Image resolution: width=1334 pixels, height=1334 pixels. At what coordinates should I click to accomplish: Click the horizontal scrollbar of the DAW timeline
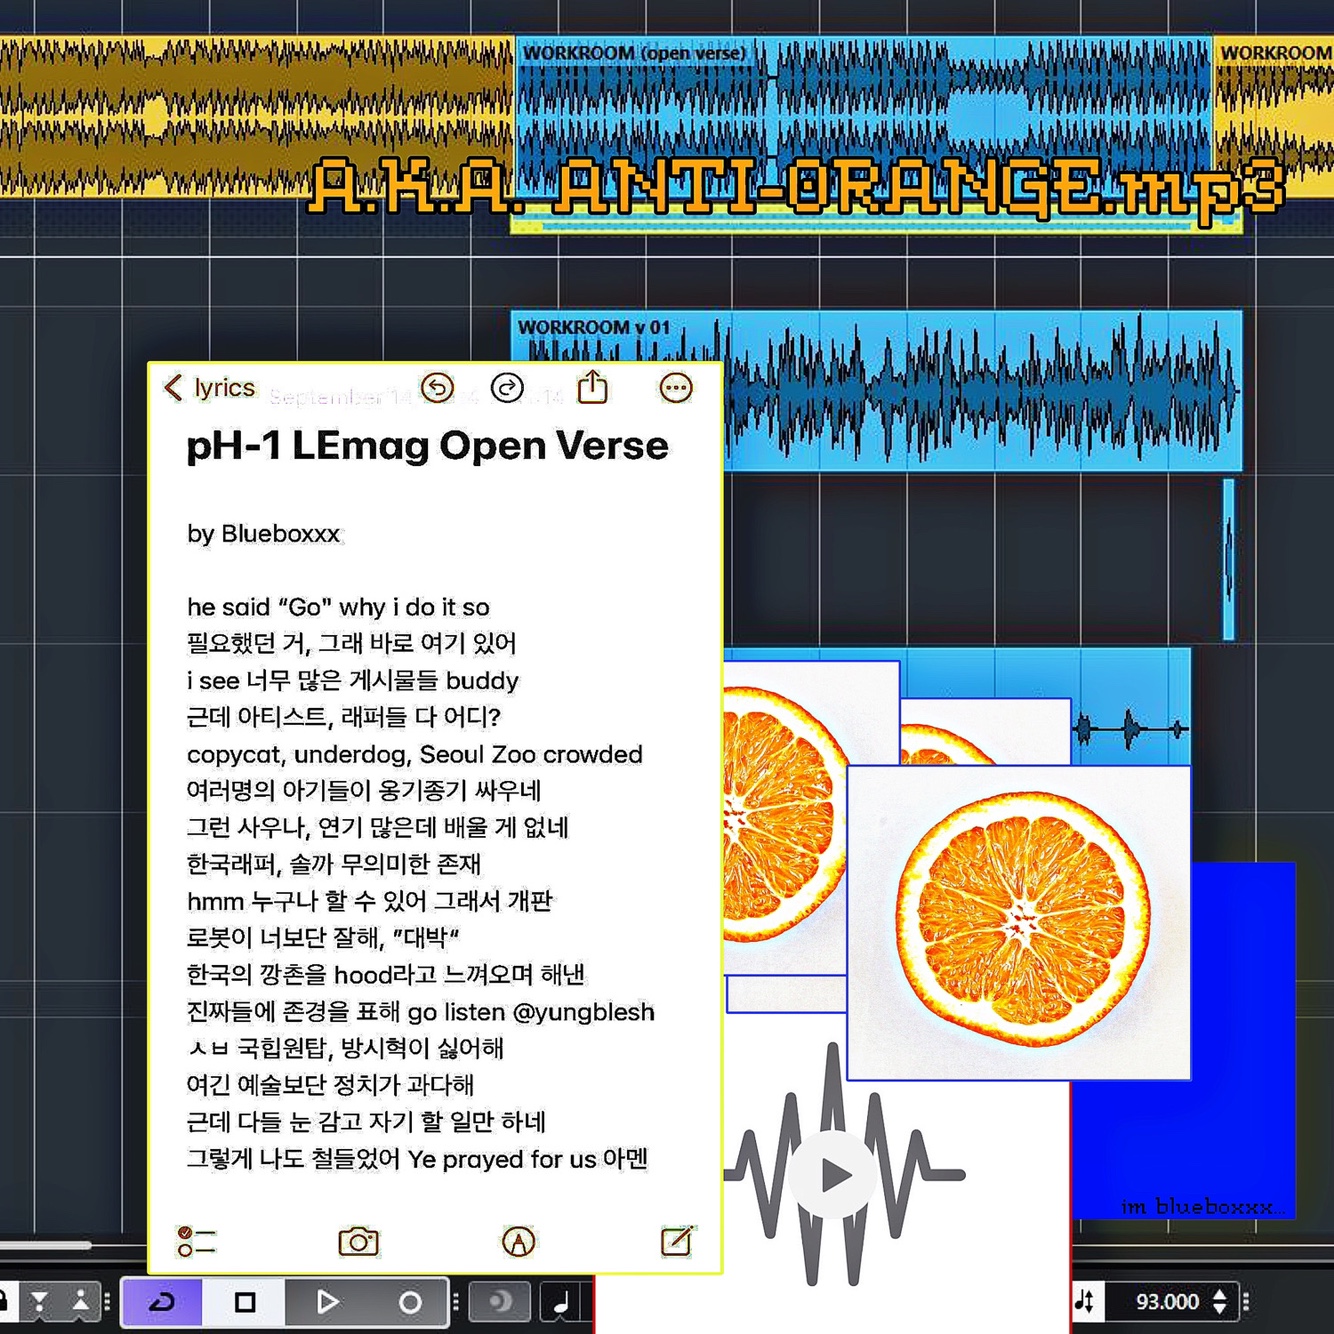[x=45, y=1245]
